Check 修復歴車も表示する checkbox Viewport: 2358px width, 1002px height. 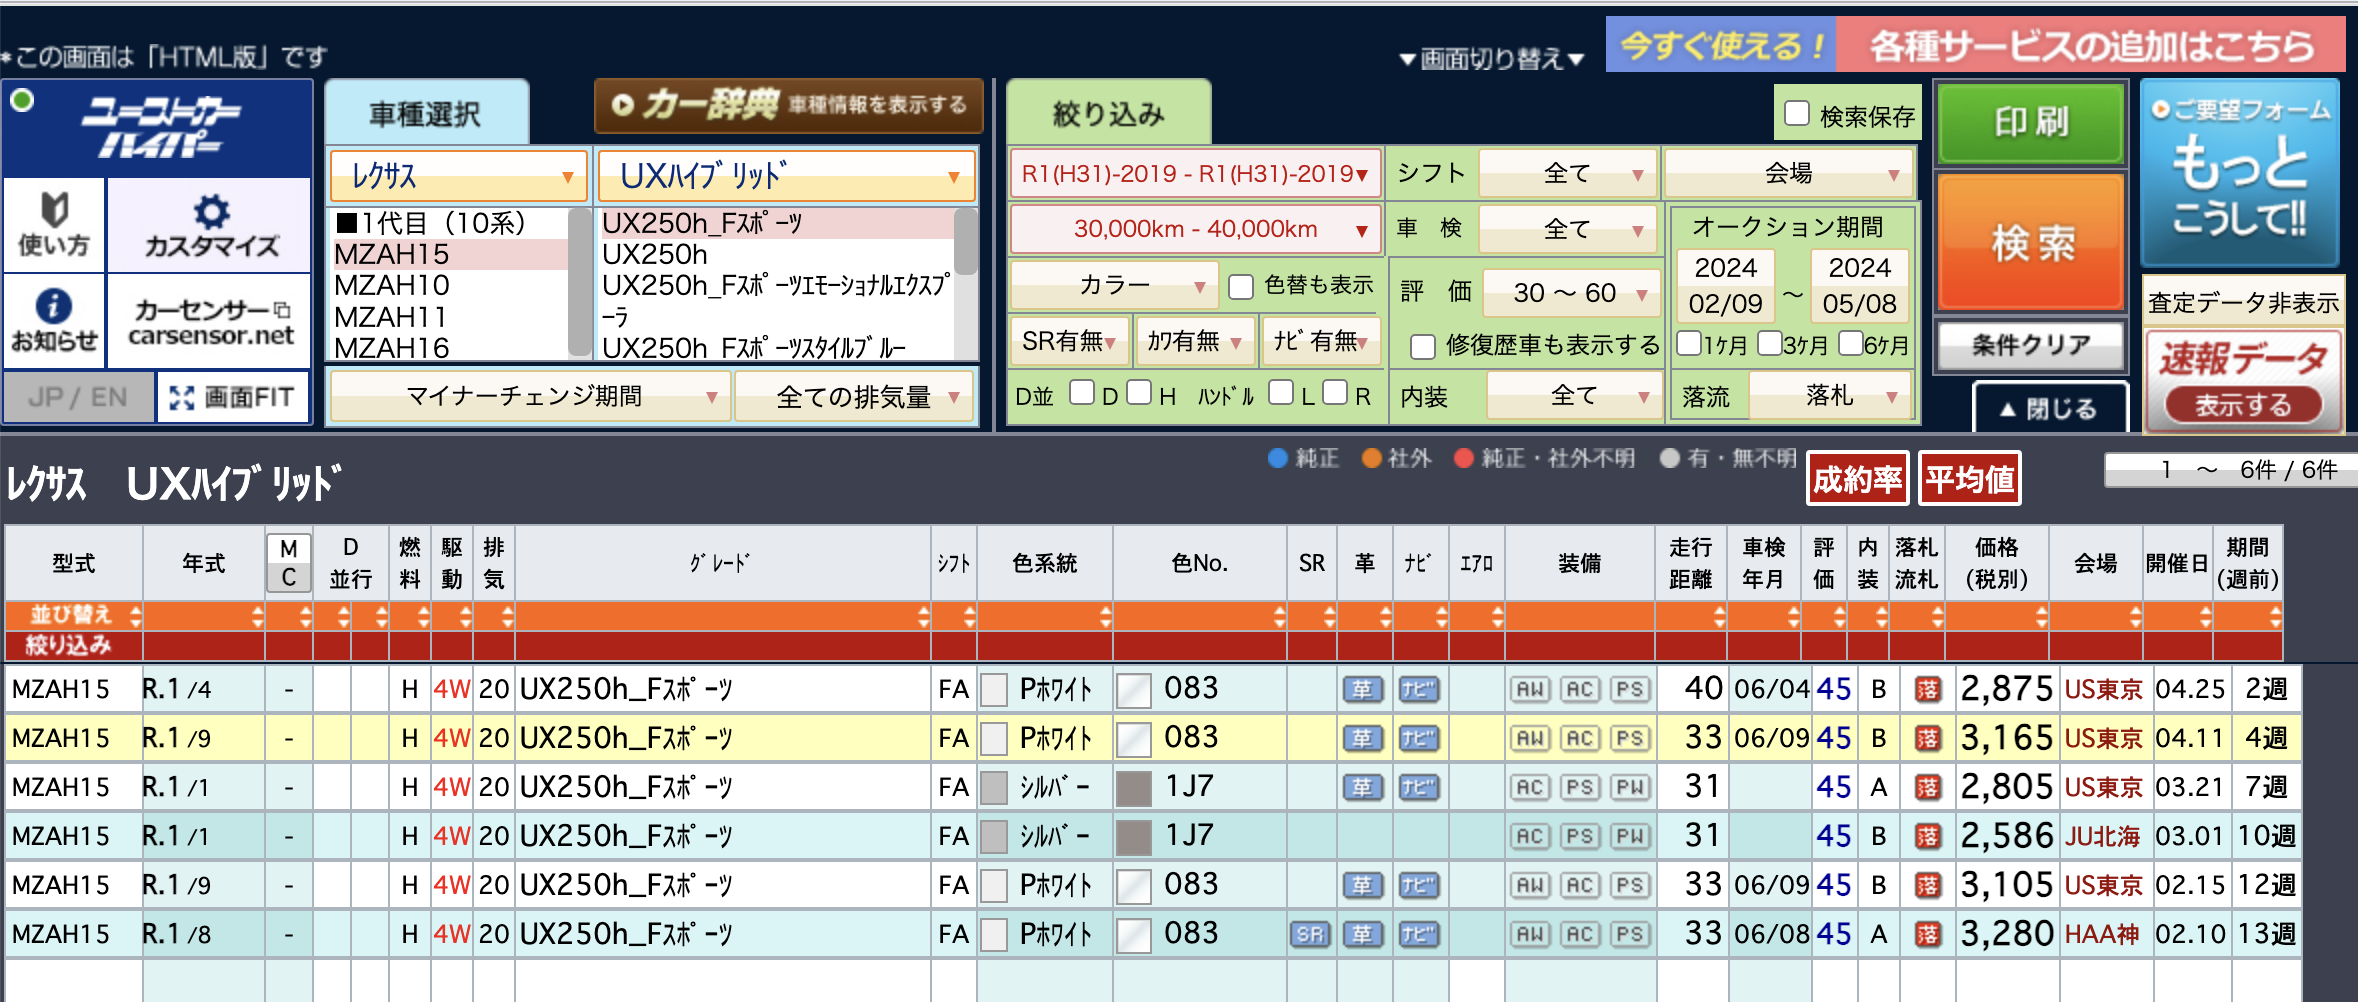(x=1423, y=346)
